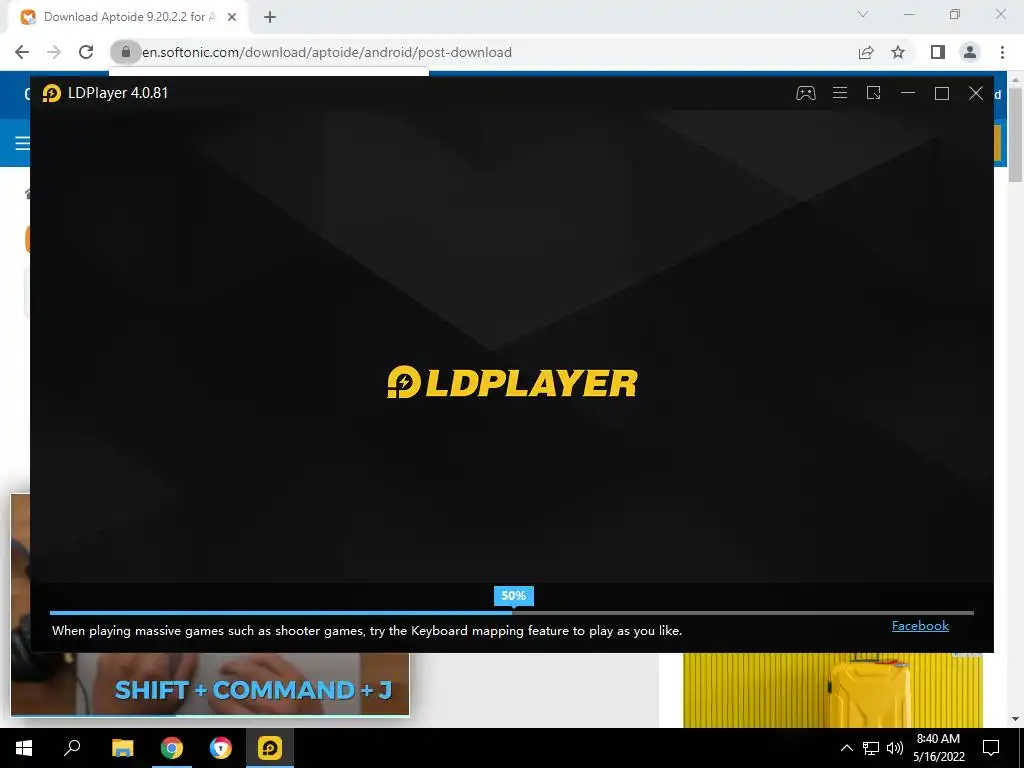Image resolution: width=1024 pixels, height=768 pixels.
Task: Close the Download Aptoide tab
Action: pyautogui.click(x=232, y=17)
